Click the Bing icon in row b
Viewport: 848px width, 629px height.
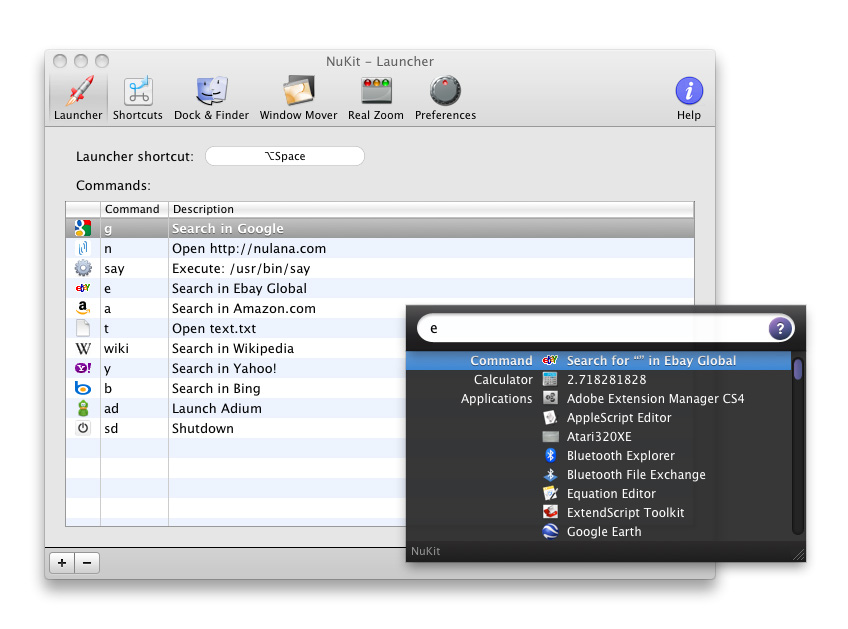point(83,388)
